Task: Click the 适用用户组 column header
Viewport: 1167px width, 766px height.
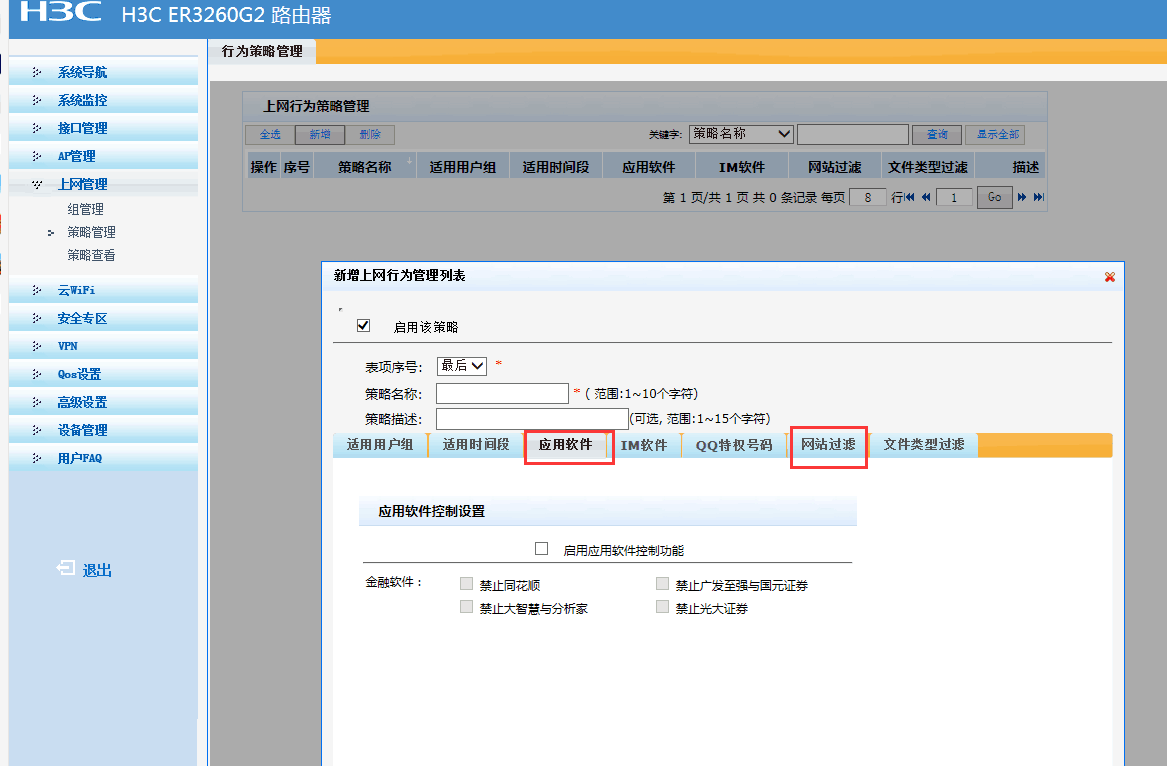Action: [x=463, y=167]
